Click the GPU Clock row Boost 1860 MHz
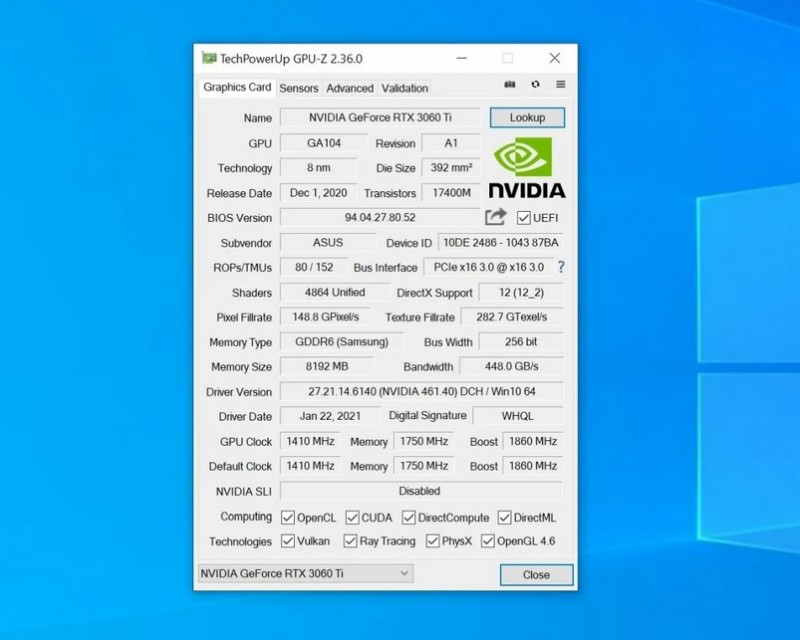 point(533,441)
